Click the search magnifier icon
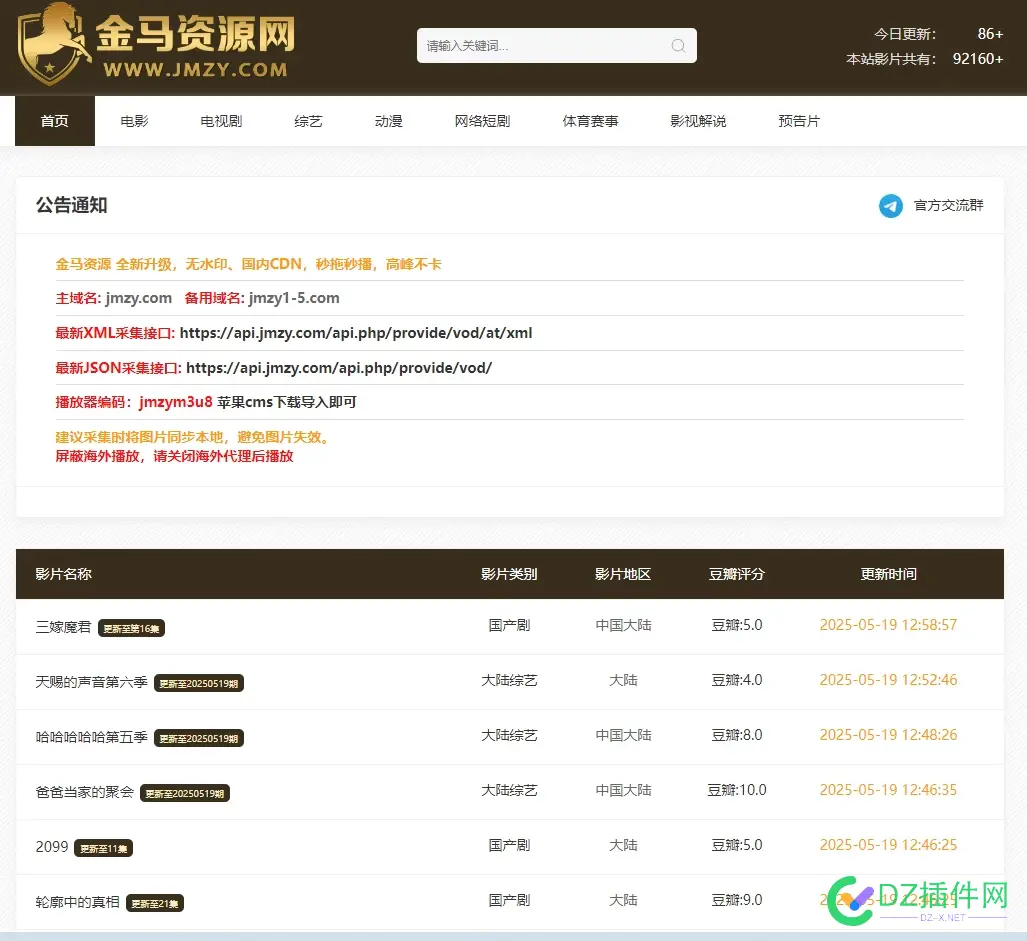1027x941 pixels. 677,46
